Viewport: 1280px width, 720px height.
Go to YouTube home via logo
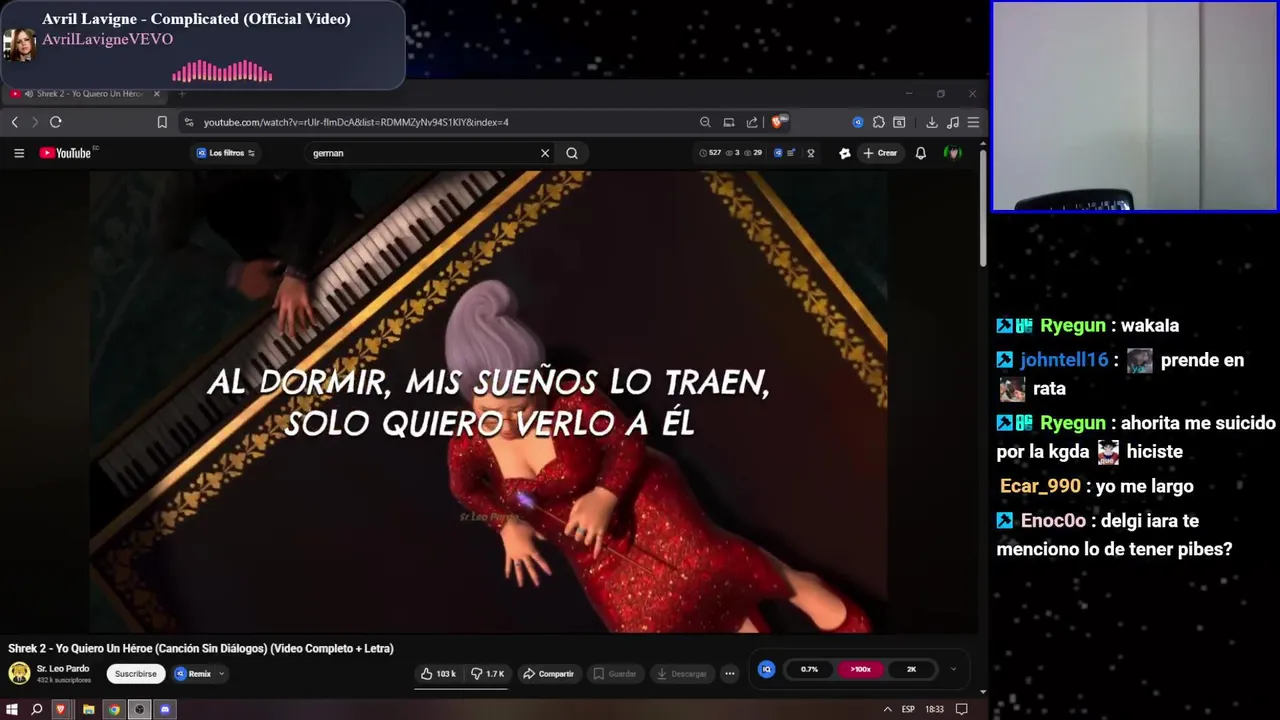click(66, 153)
